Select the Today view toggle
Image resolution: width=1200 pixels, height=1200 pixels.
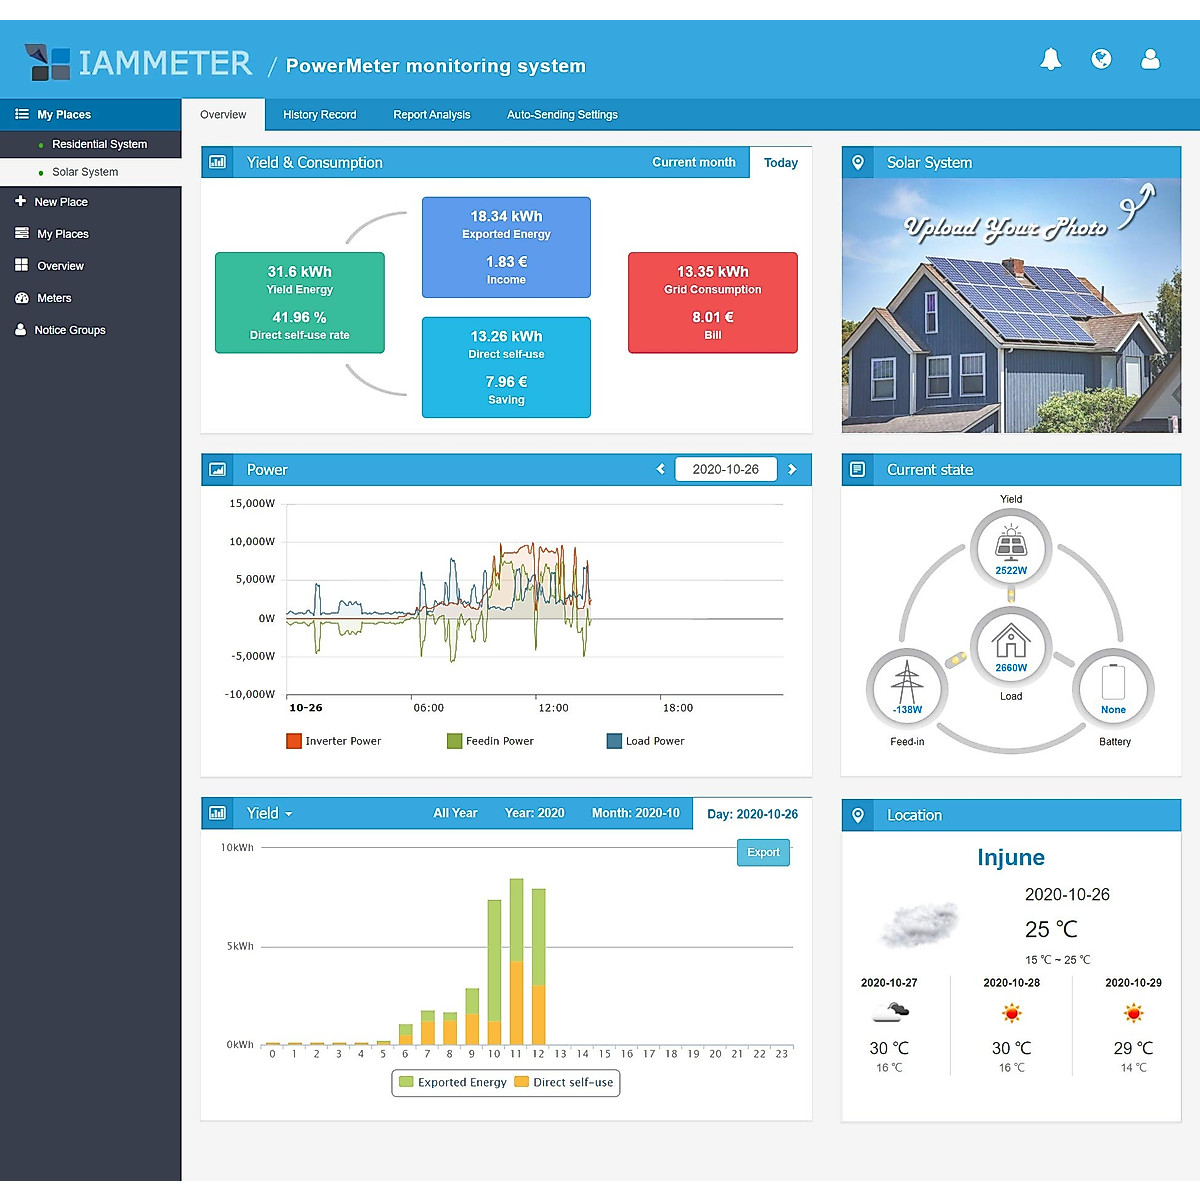(780, 162)
